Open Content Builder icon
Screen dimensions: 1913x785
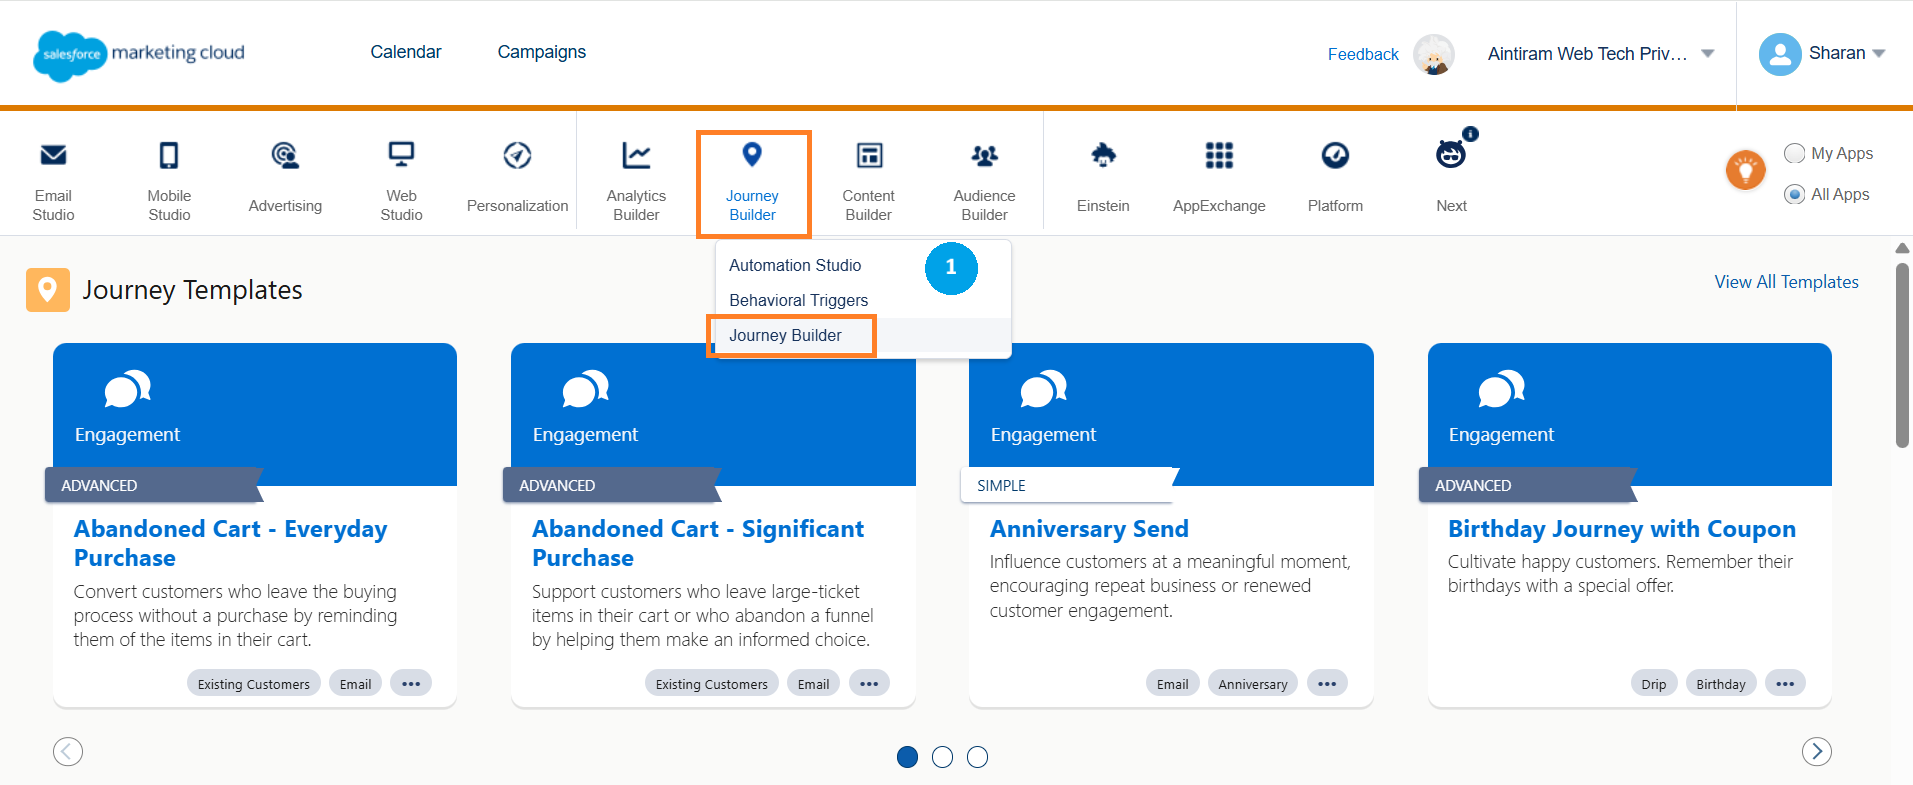click(868, 156)
